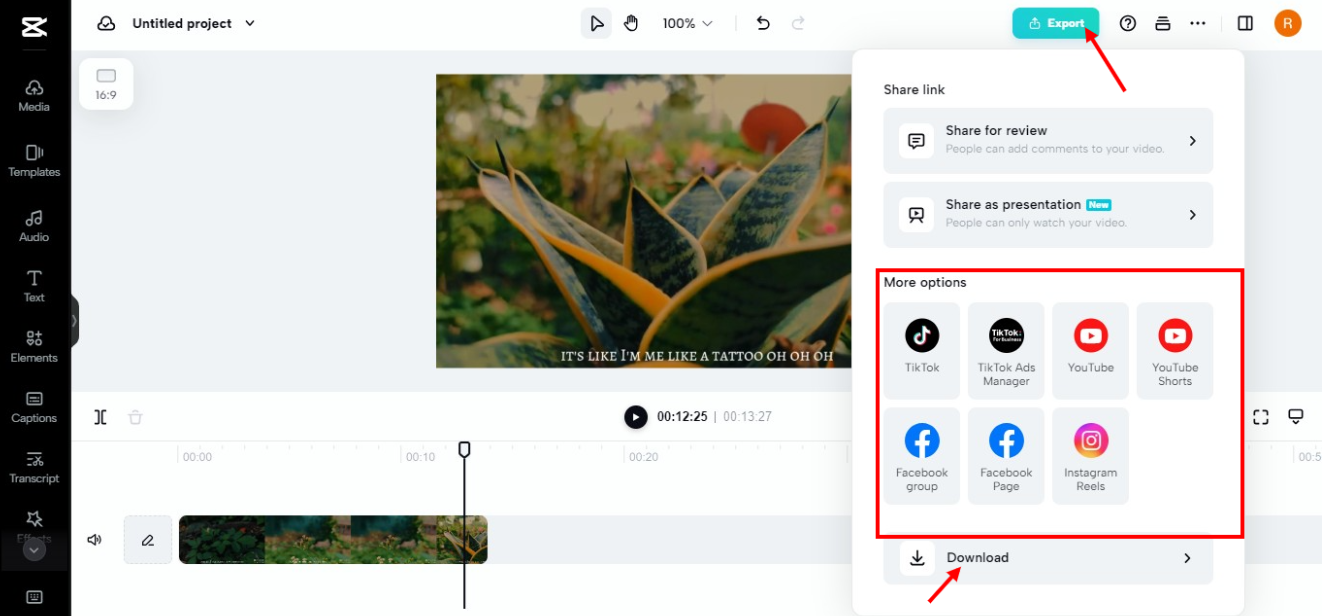Select Share as presentation option
Viewport: 1324px width, 616px height.
1047,214
